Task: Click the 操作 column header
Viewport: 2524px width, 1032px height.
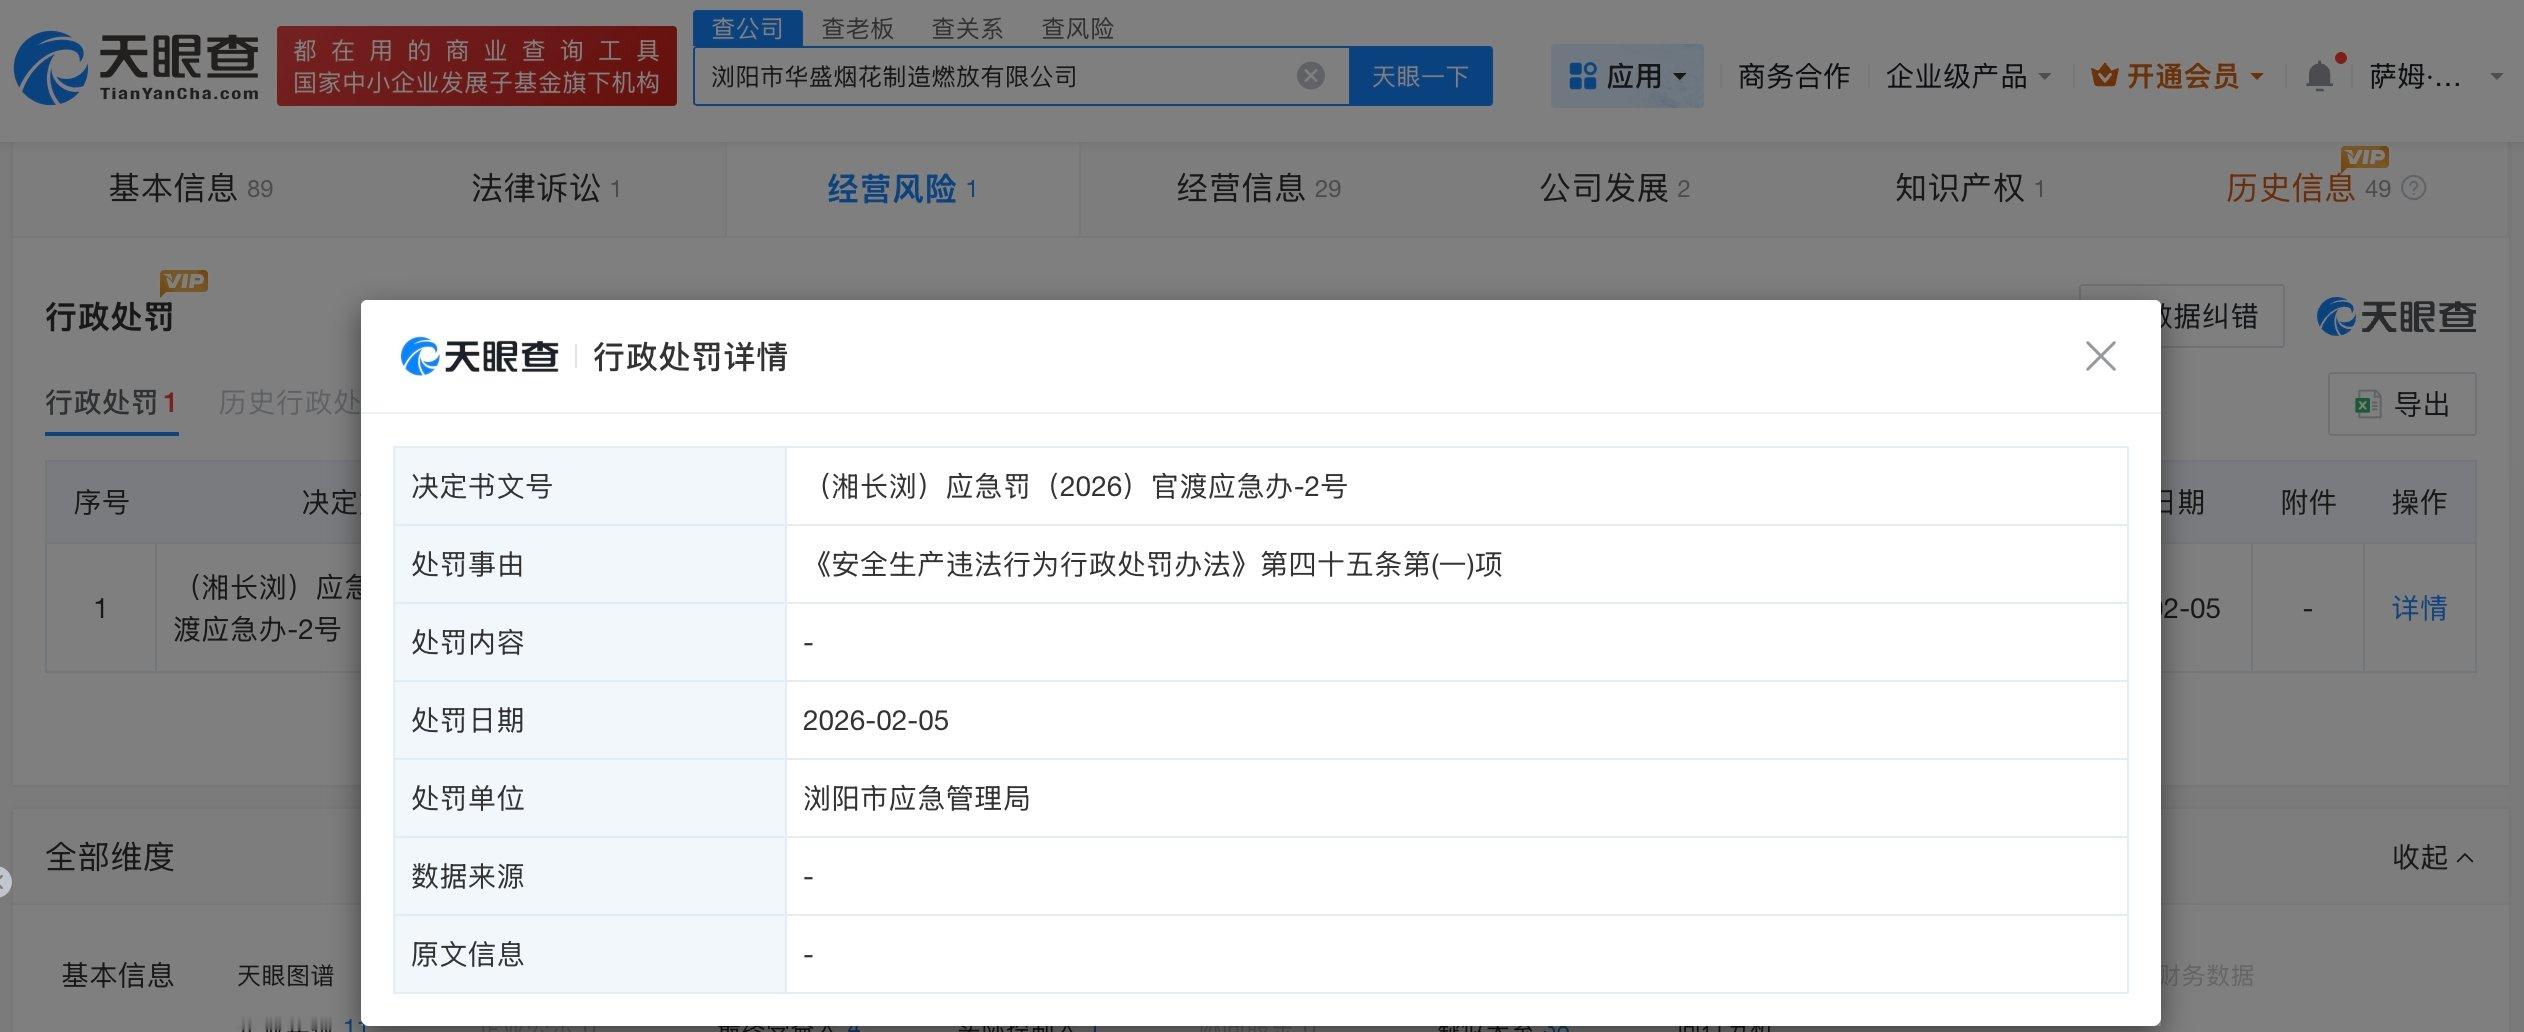Action: tap(2419, 502)
